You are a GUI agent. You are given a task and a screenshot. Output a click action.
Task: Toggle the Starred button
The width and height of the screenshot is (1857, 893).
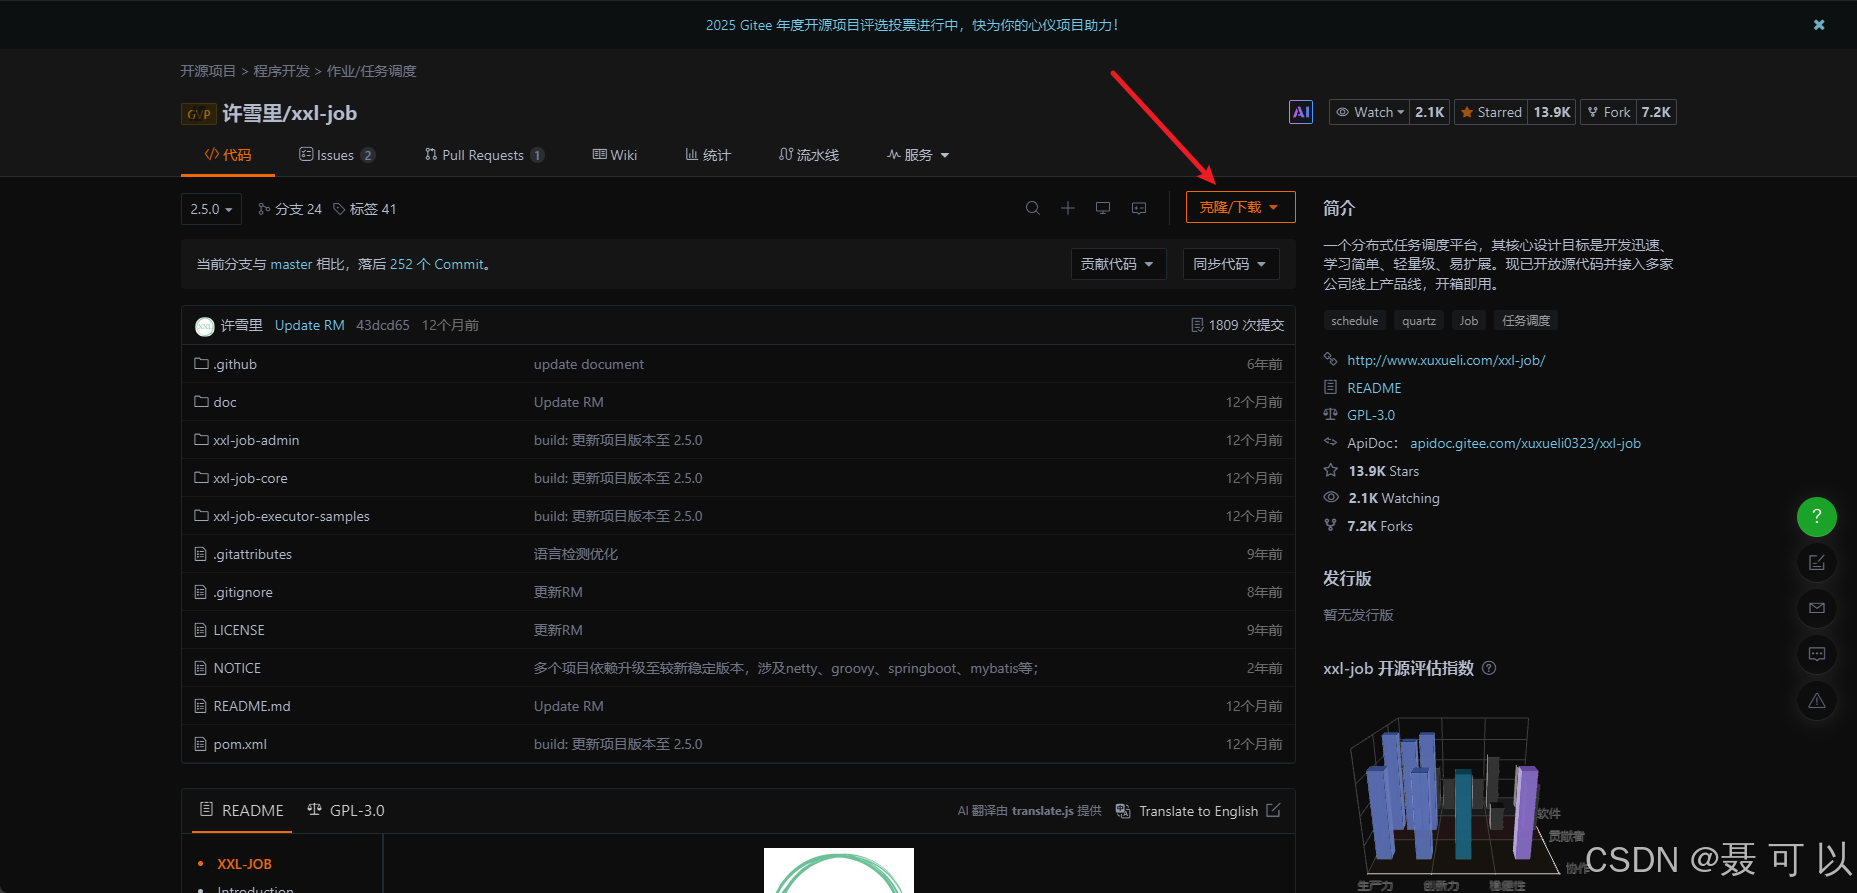[1490, 112]
